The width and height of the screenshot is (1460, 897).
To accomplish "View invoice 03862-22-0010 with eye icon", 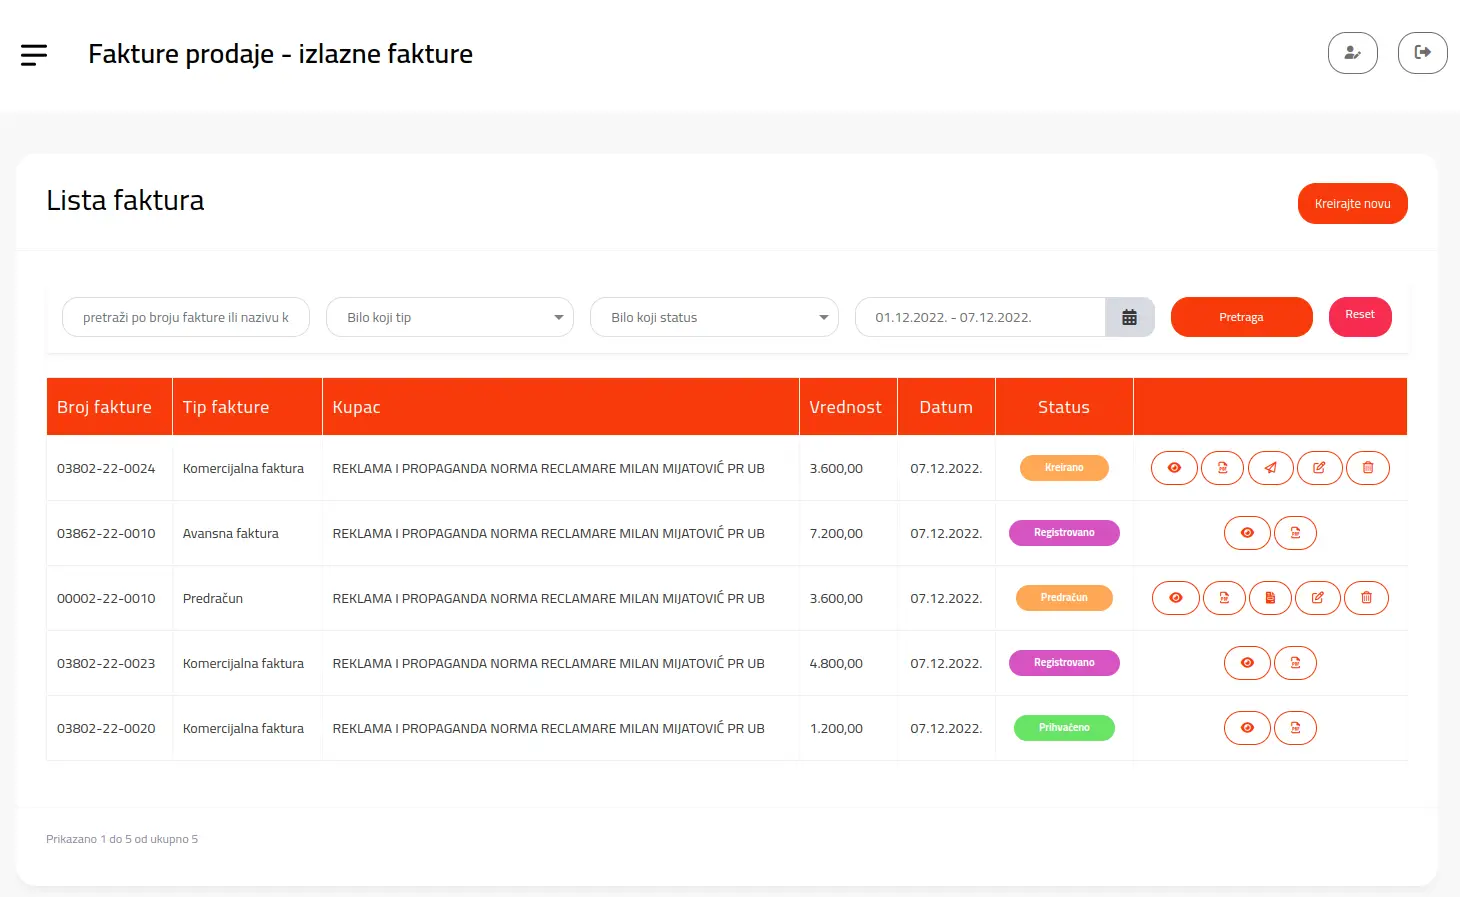I will (x=1247, y=533).
